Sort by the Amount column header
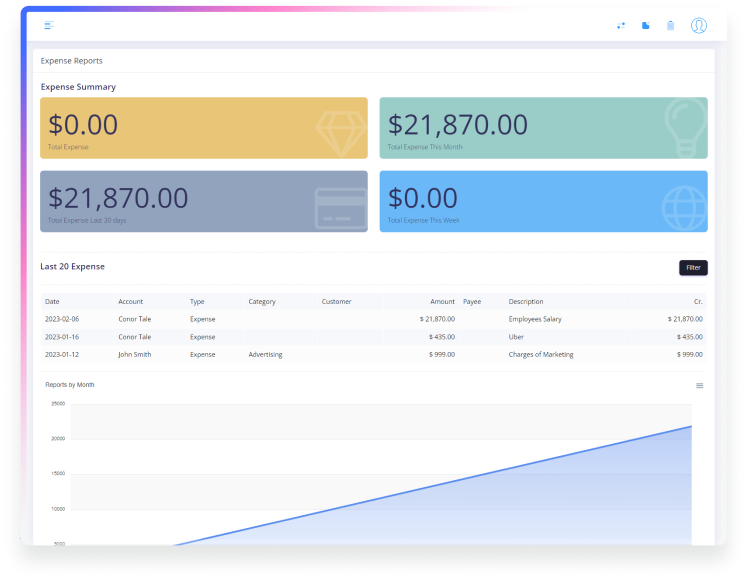 (x=442, y=301)
